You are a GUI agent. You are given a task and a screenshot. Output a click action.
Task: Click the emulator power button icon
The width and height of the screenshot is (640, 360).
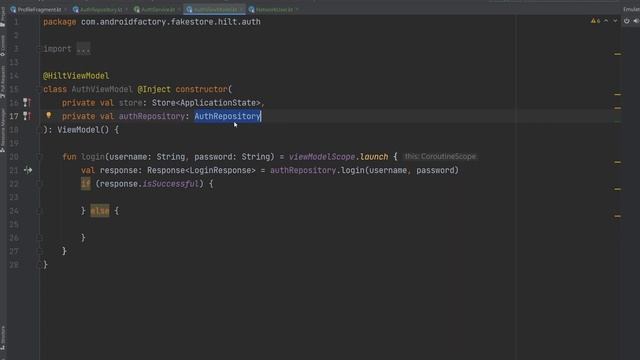point(627,21)
